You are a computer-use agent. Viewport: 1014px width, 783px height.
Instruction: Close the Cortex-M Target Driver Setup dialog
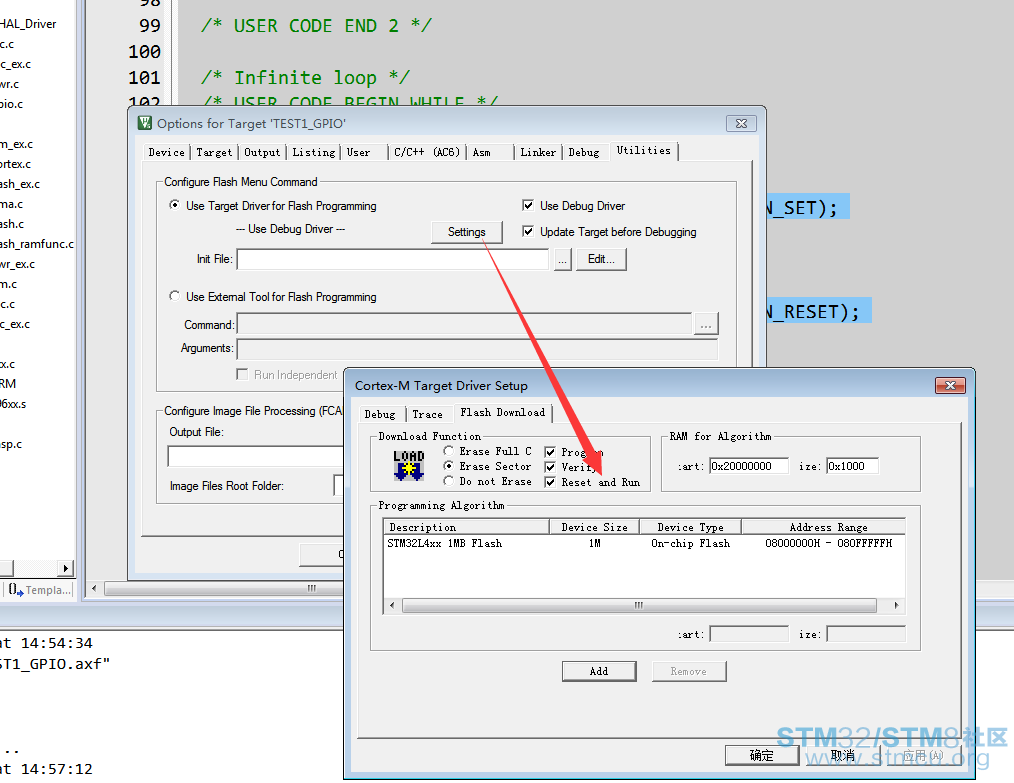(x=950, y=385)
